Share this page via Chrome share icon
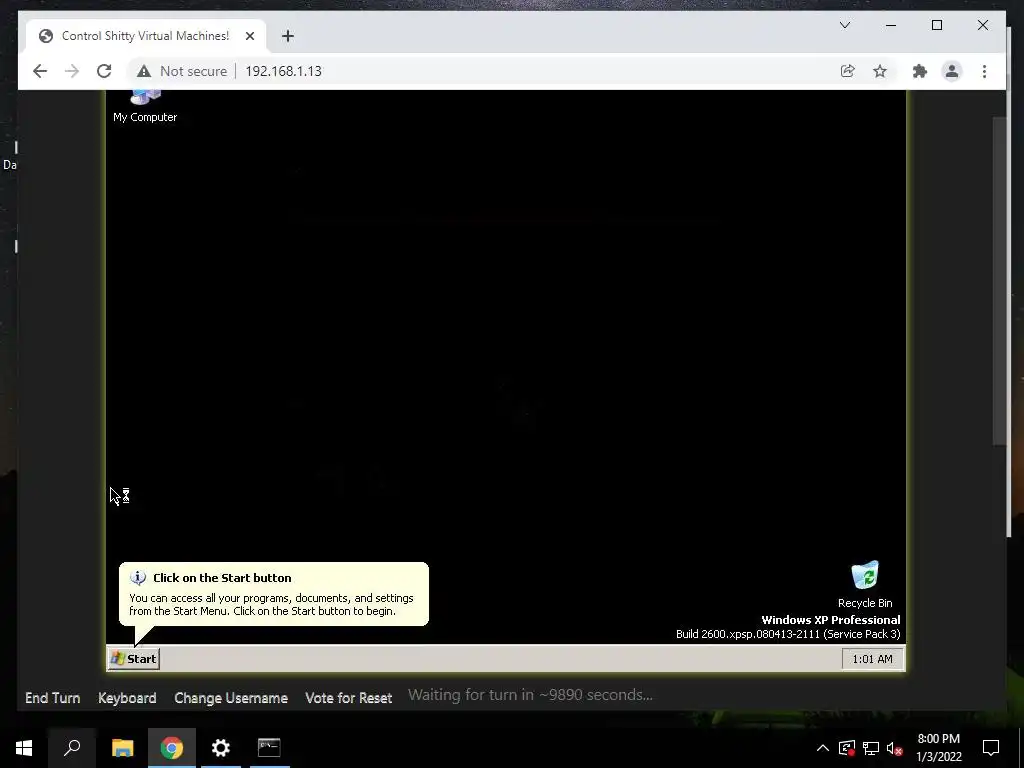The height and width of the screenshot is (768, 1024). [847, 71]
